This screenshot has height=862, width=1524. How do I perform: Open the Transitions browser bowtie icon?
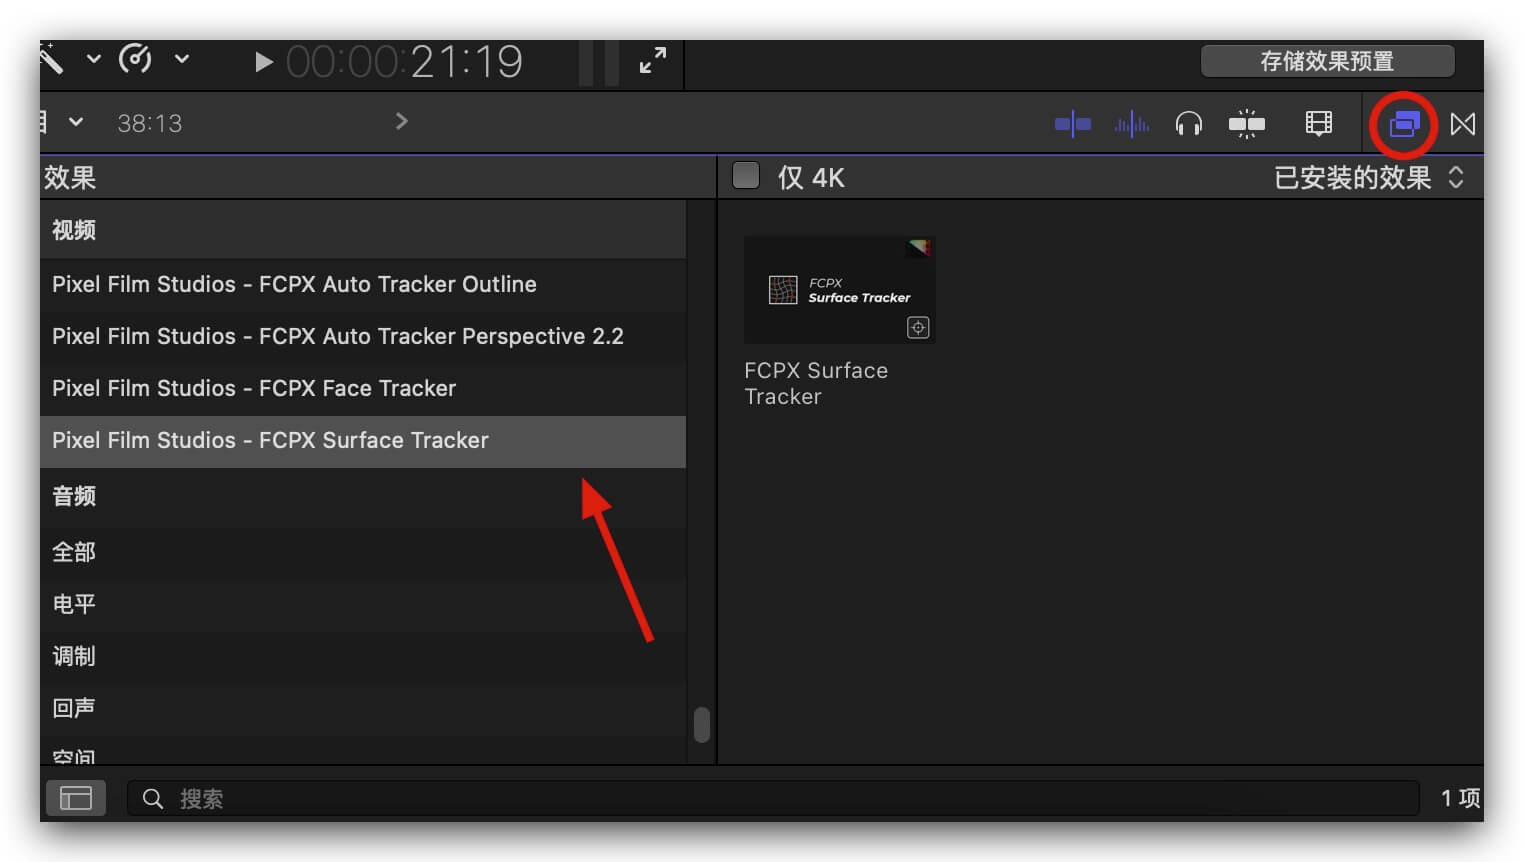click(1463, 124)
